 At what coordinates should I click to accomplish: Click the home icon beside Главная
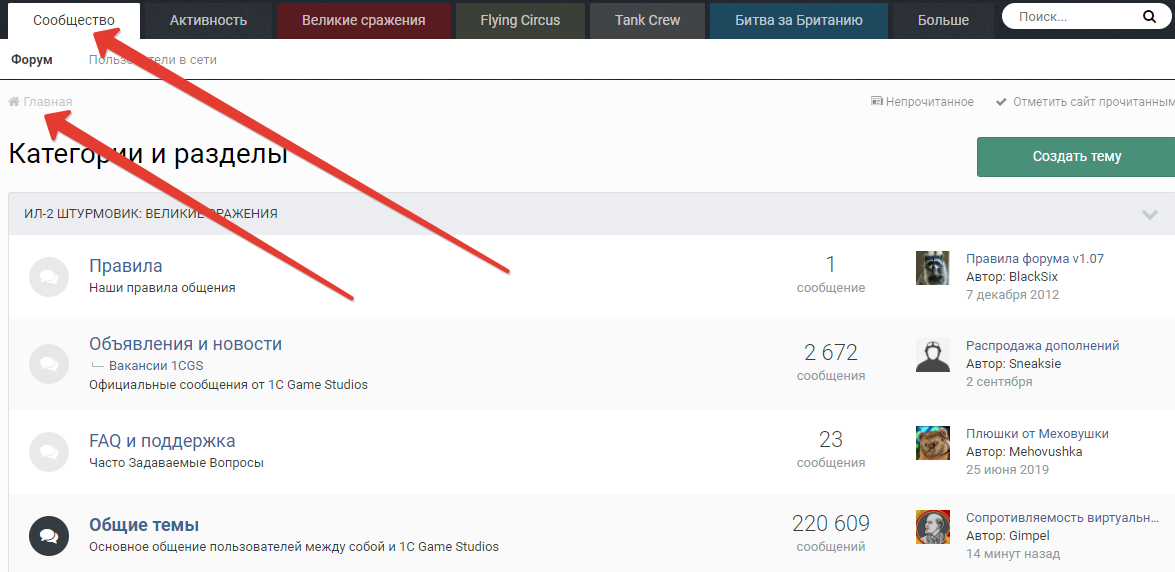(14, 102)
